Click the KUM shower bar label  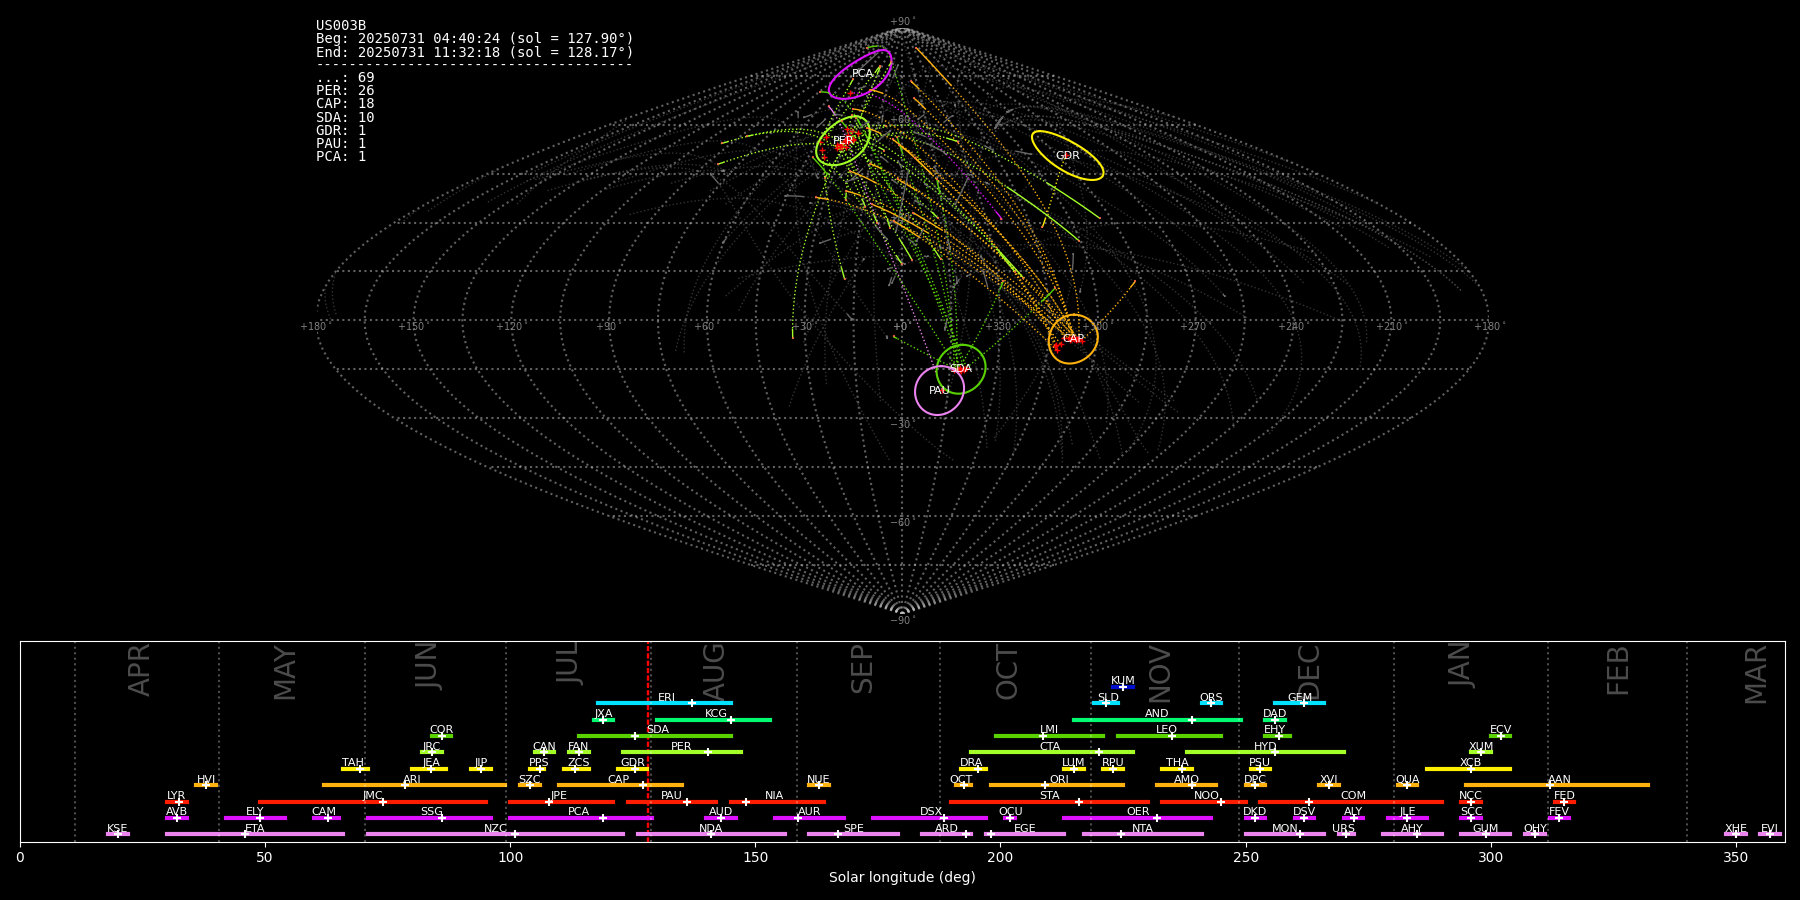coord(1122,681)
